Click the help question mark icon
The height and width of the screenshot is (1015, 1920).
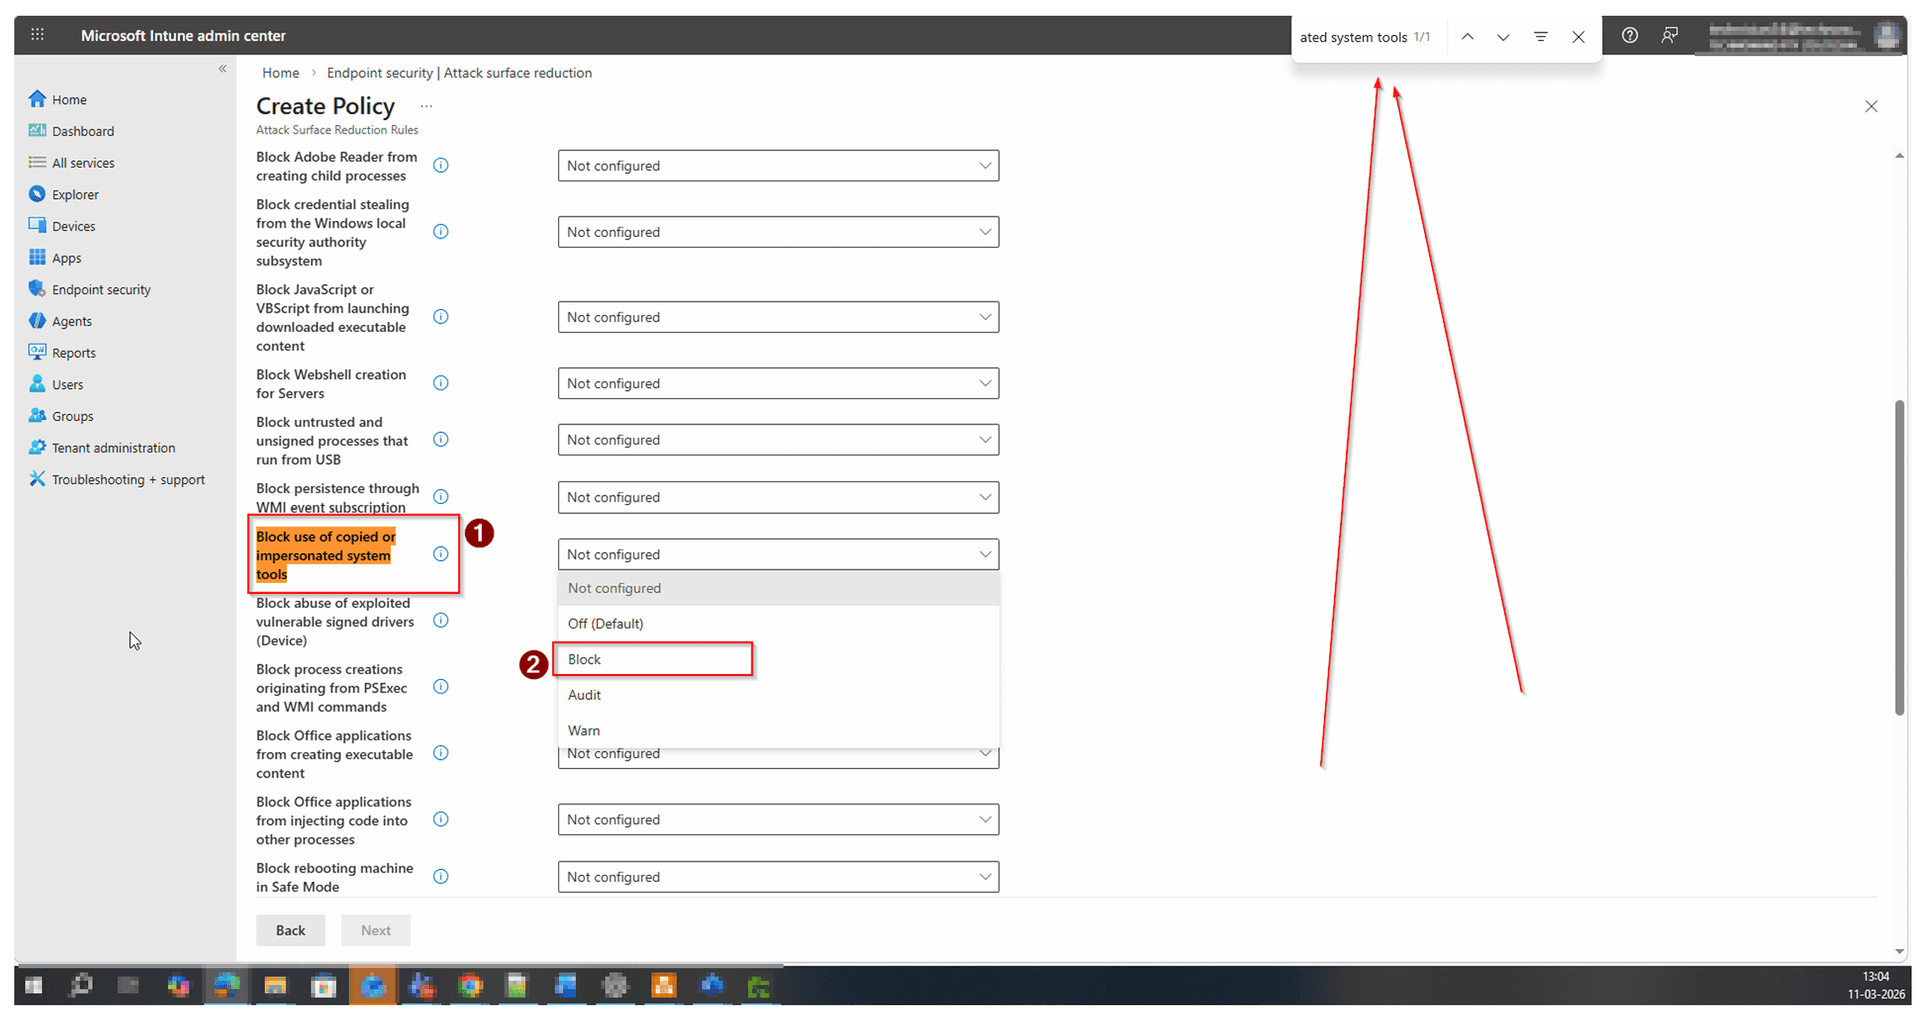[x=1630, y=35]
